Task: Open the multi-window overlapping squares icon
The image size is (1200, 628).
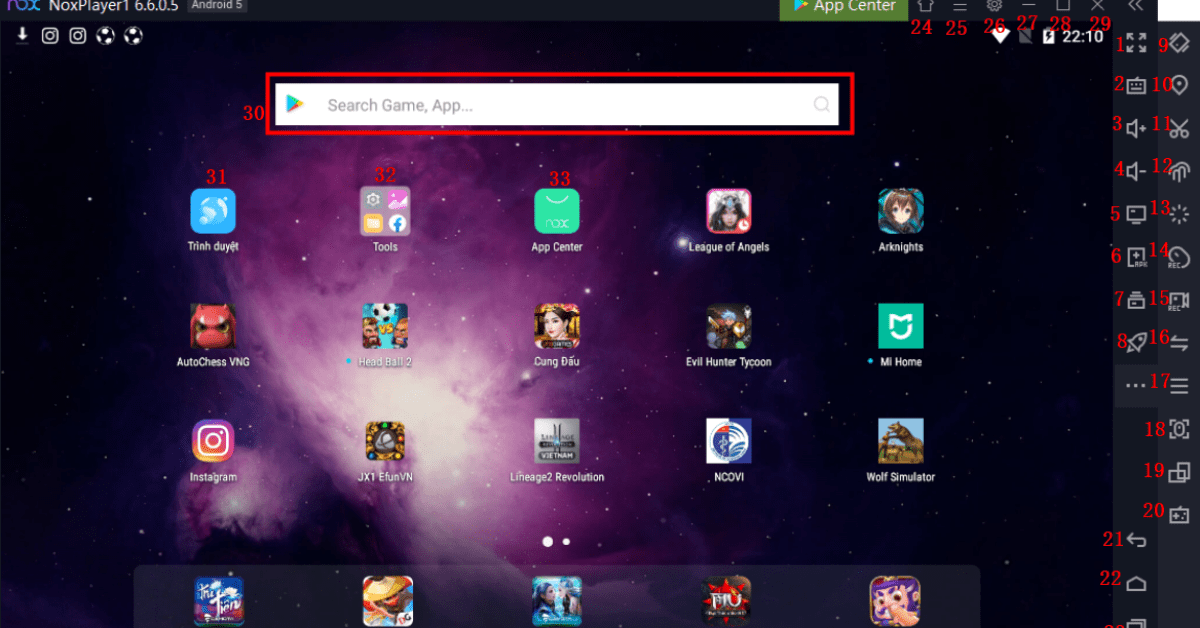Action: click(1180, 472)
